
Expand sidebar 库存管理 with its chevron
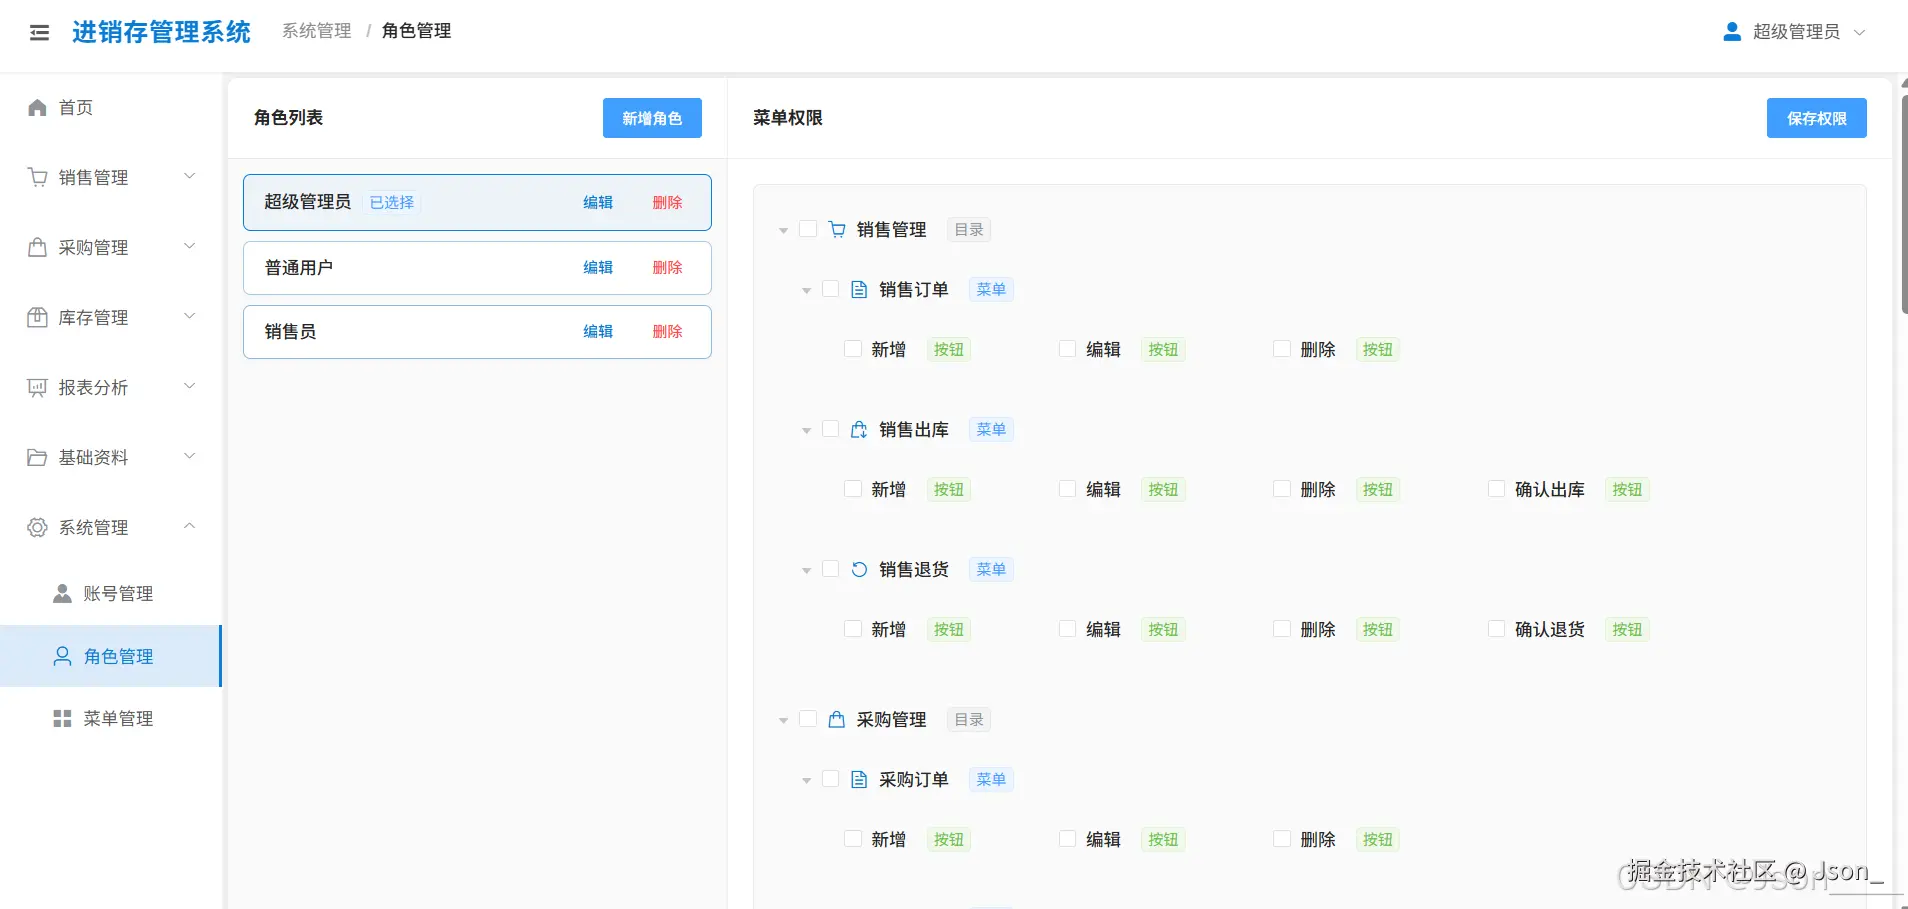point(190,316)
